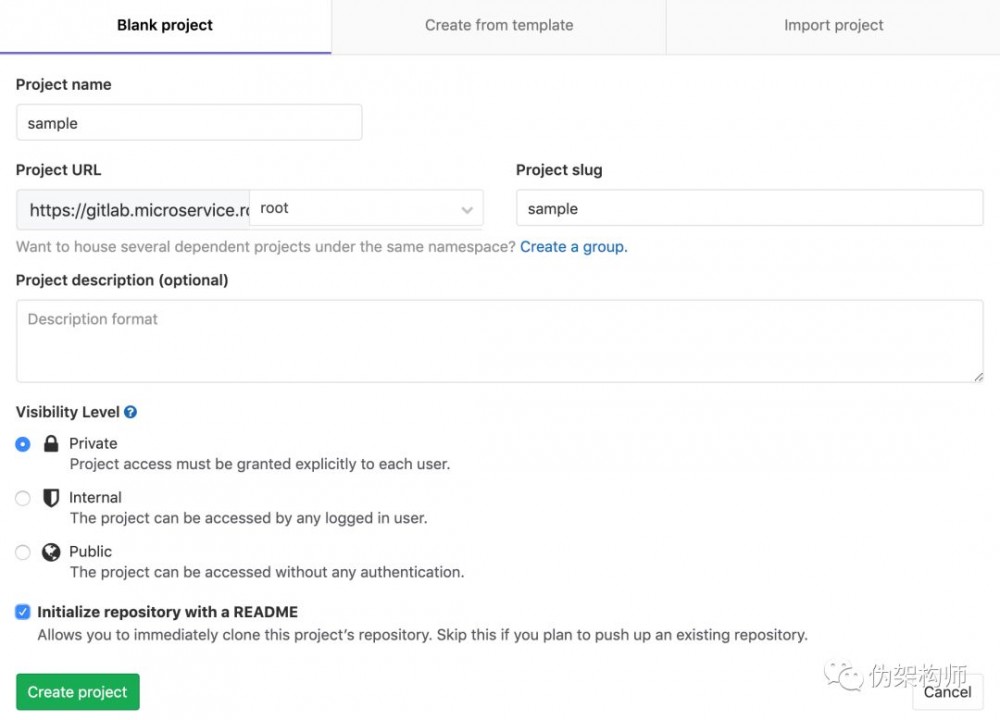Focus the Project name input field
The height and width of the screenshot is (720, 1000).
coord(189,123)
